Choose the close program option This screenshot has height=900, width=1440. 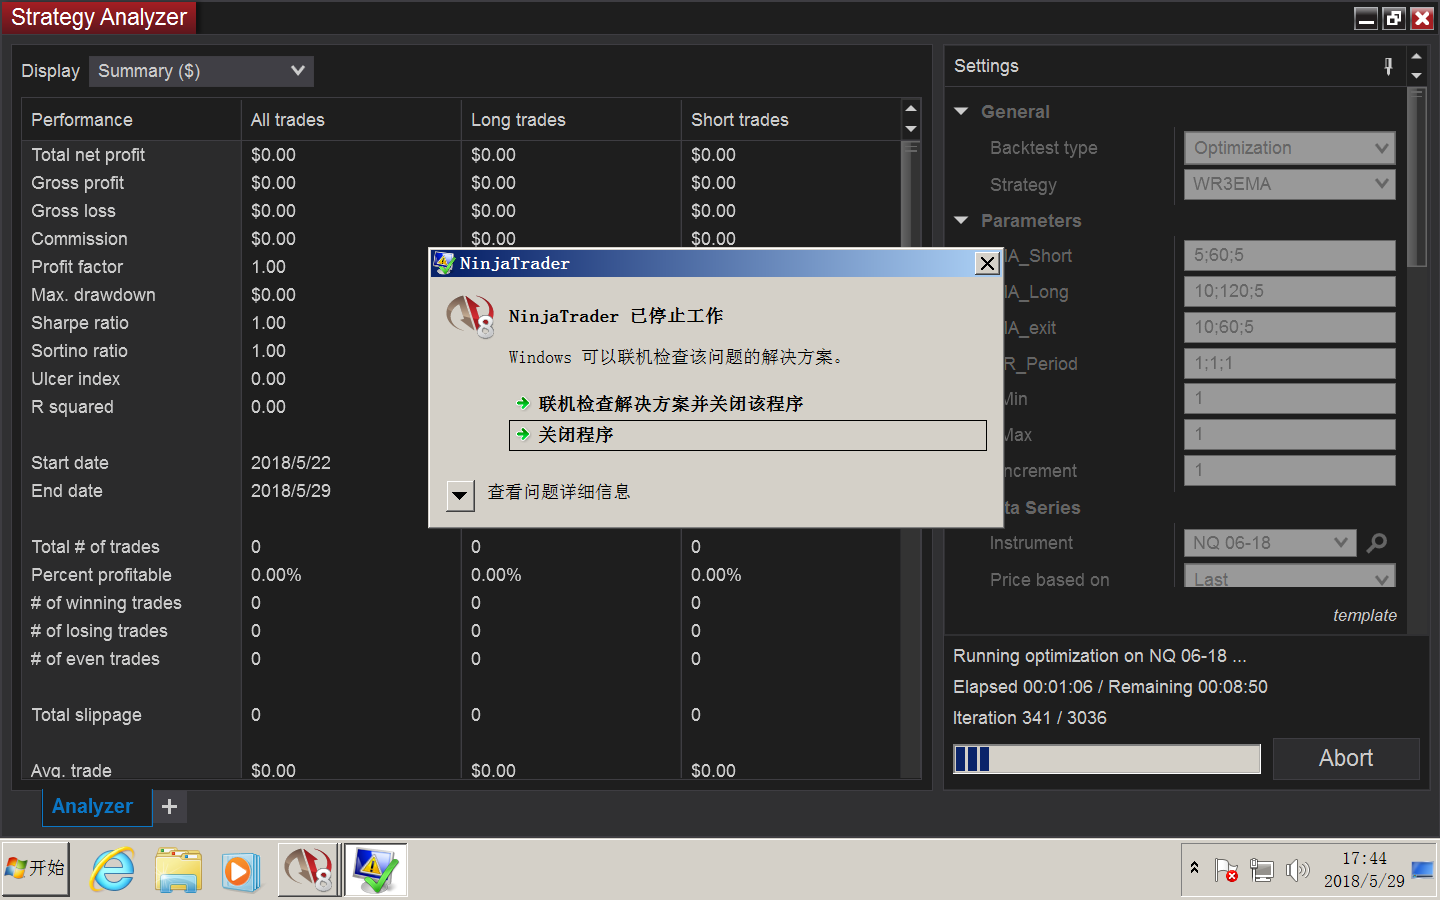(x=748, y=435)
